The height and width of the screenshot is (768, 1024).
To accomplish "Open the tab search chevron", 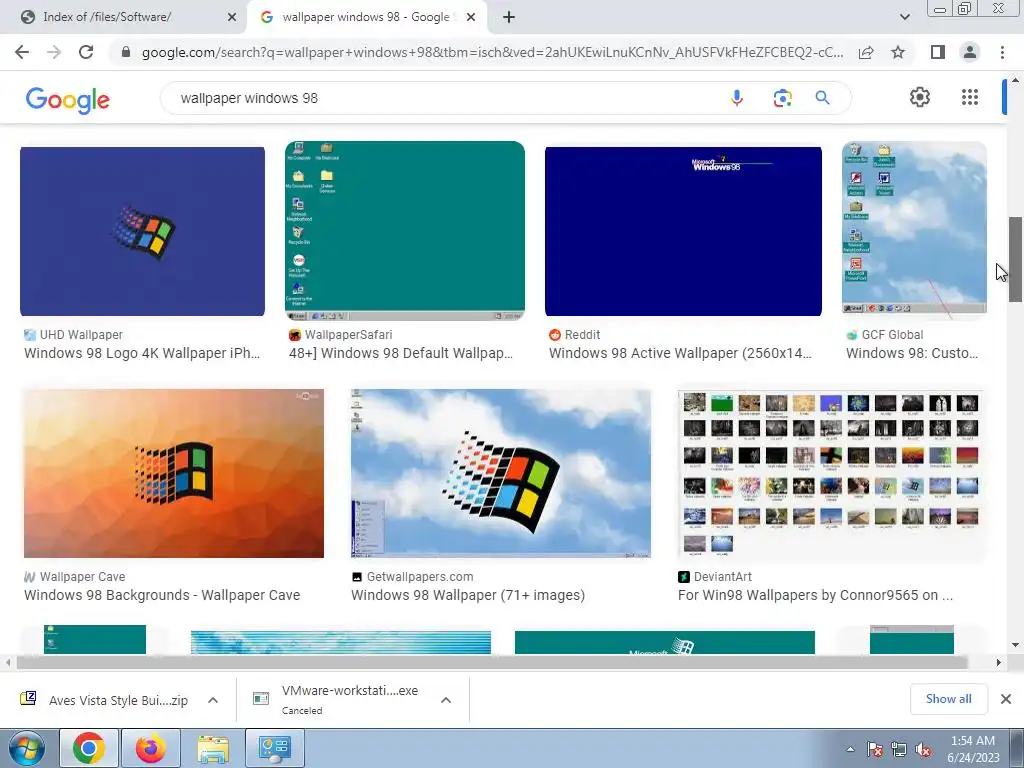I will (x=904, y=17).
